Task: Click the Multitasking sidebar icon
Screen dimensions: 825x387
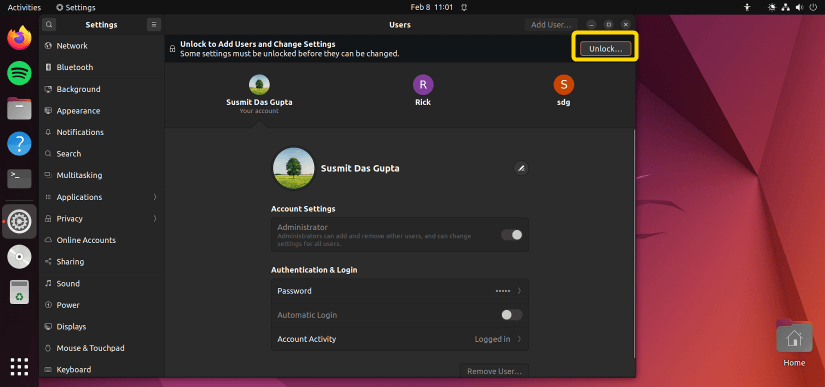Action: (x=48, y=176)
